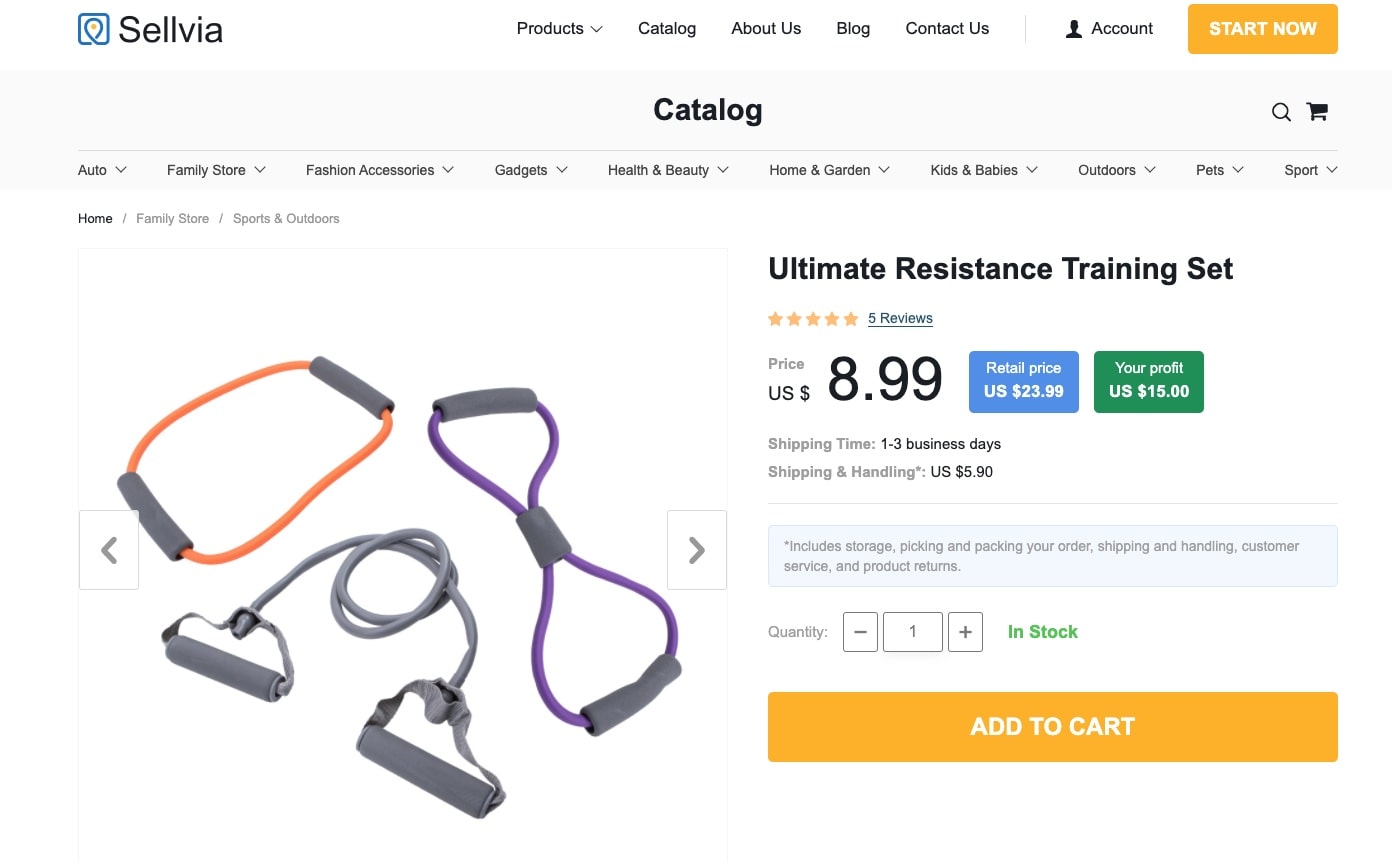Open the 5 Reviews link

click(x=899, y=318)
